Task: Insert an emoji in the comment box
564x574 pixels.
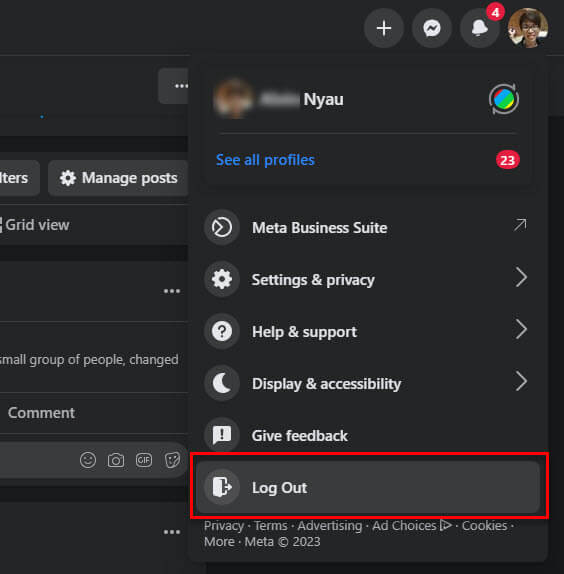Action: [x=88, y=460]
